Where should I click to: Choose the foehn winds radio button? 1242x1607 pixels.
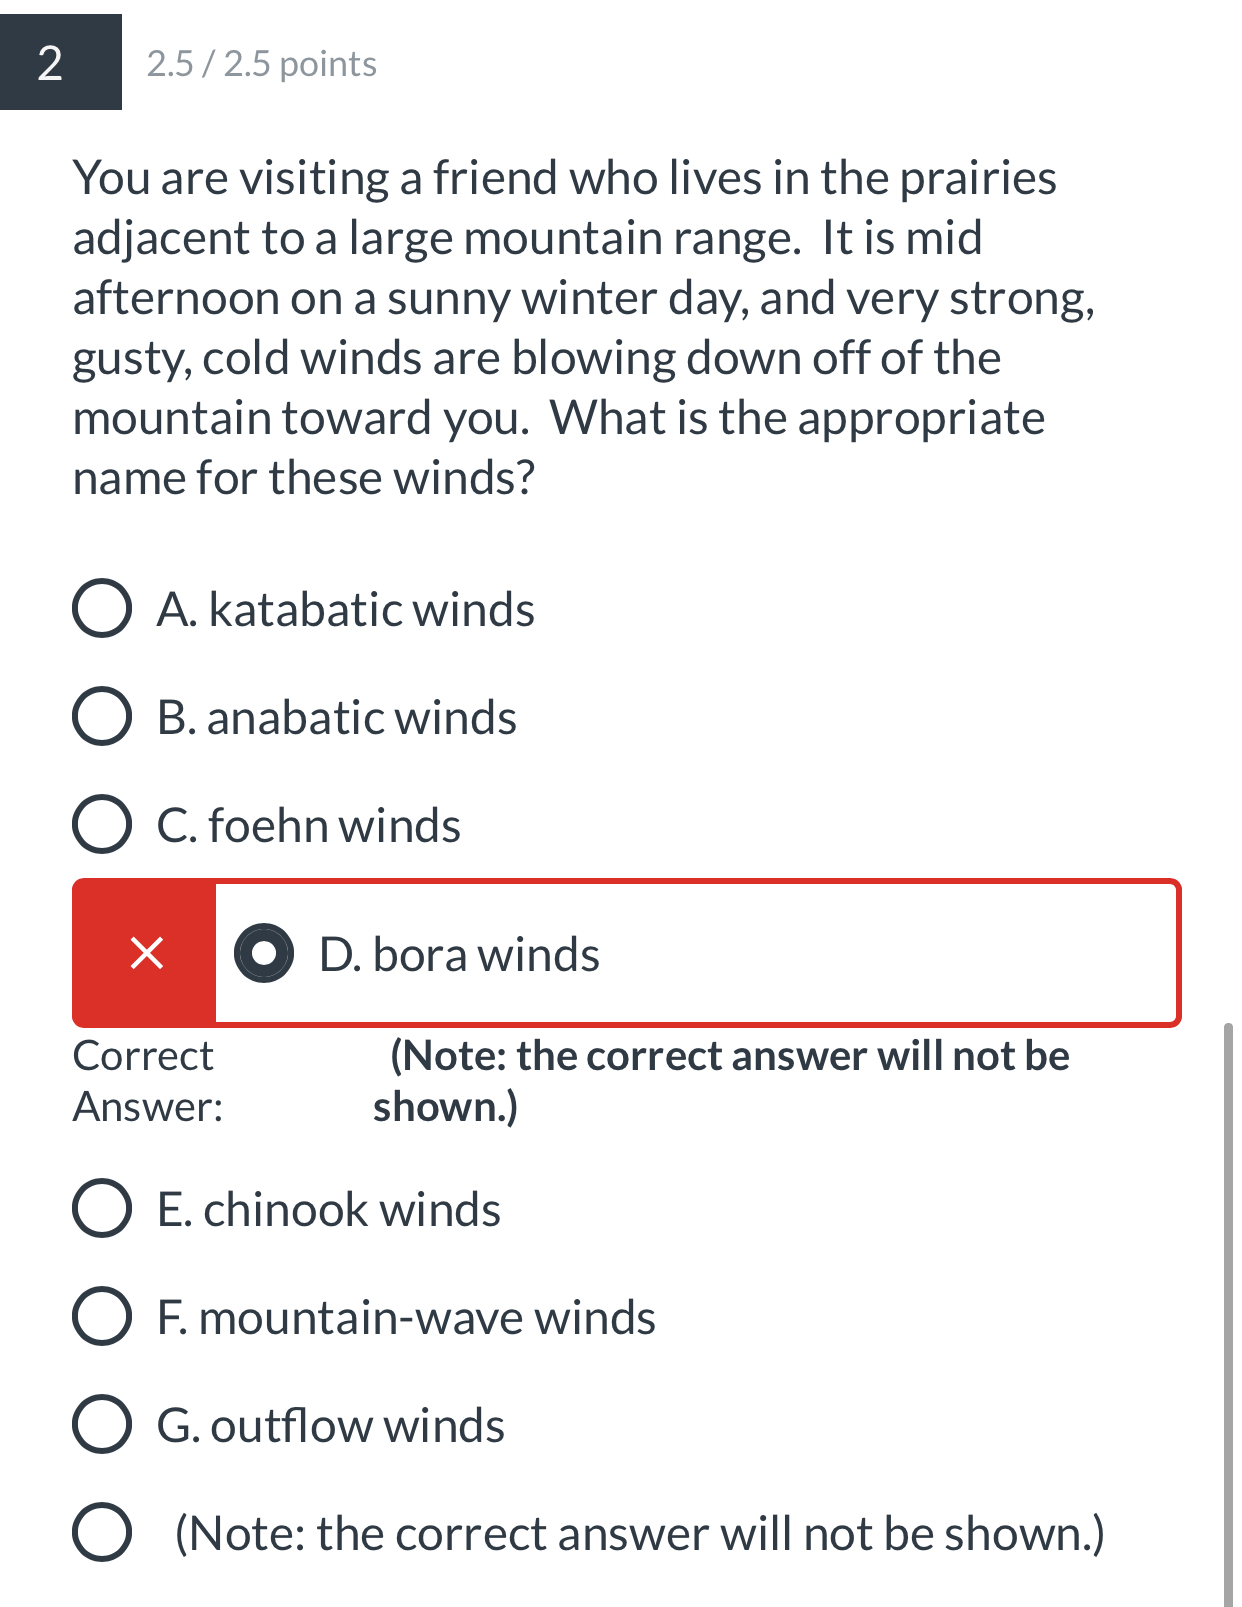point(102,824)
